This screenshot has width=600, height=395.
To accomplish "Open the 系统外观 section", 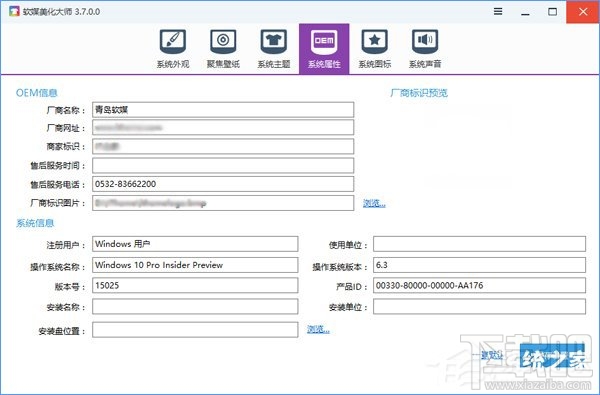I will [x=173, y=49].
